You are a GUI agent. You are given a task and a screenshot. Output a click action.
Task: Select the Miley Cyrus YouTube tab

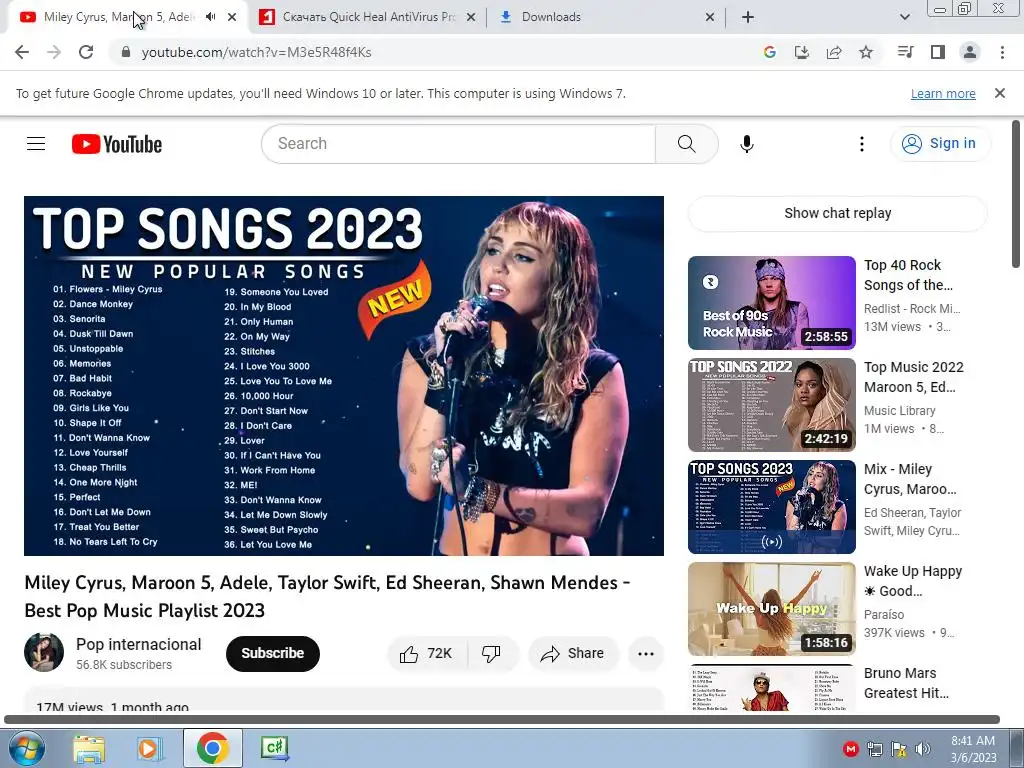point(127,17)
